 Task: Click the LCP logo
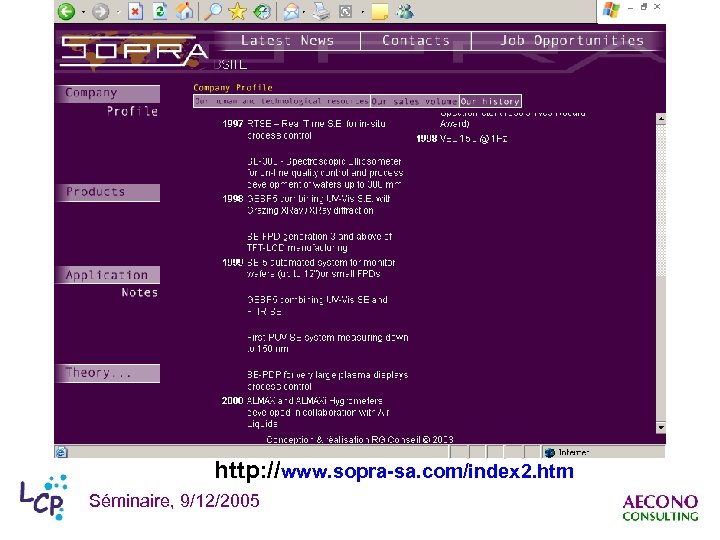tap(44, 498)
